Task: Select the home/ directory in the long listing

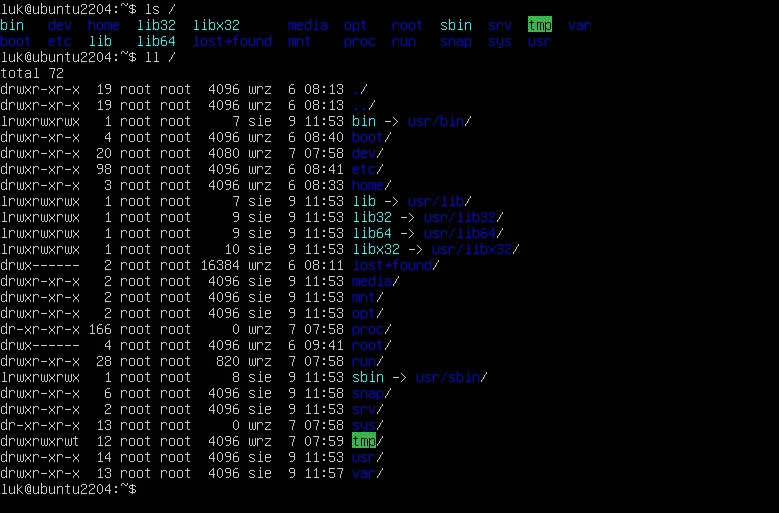Action: point(372,185)
